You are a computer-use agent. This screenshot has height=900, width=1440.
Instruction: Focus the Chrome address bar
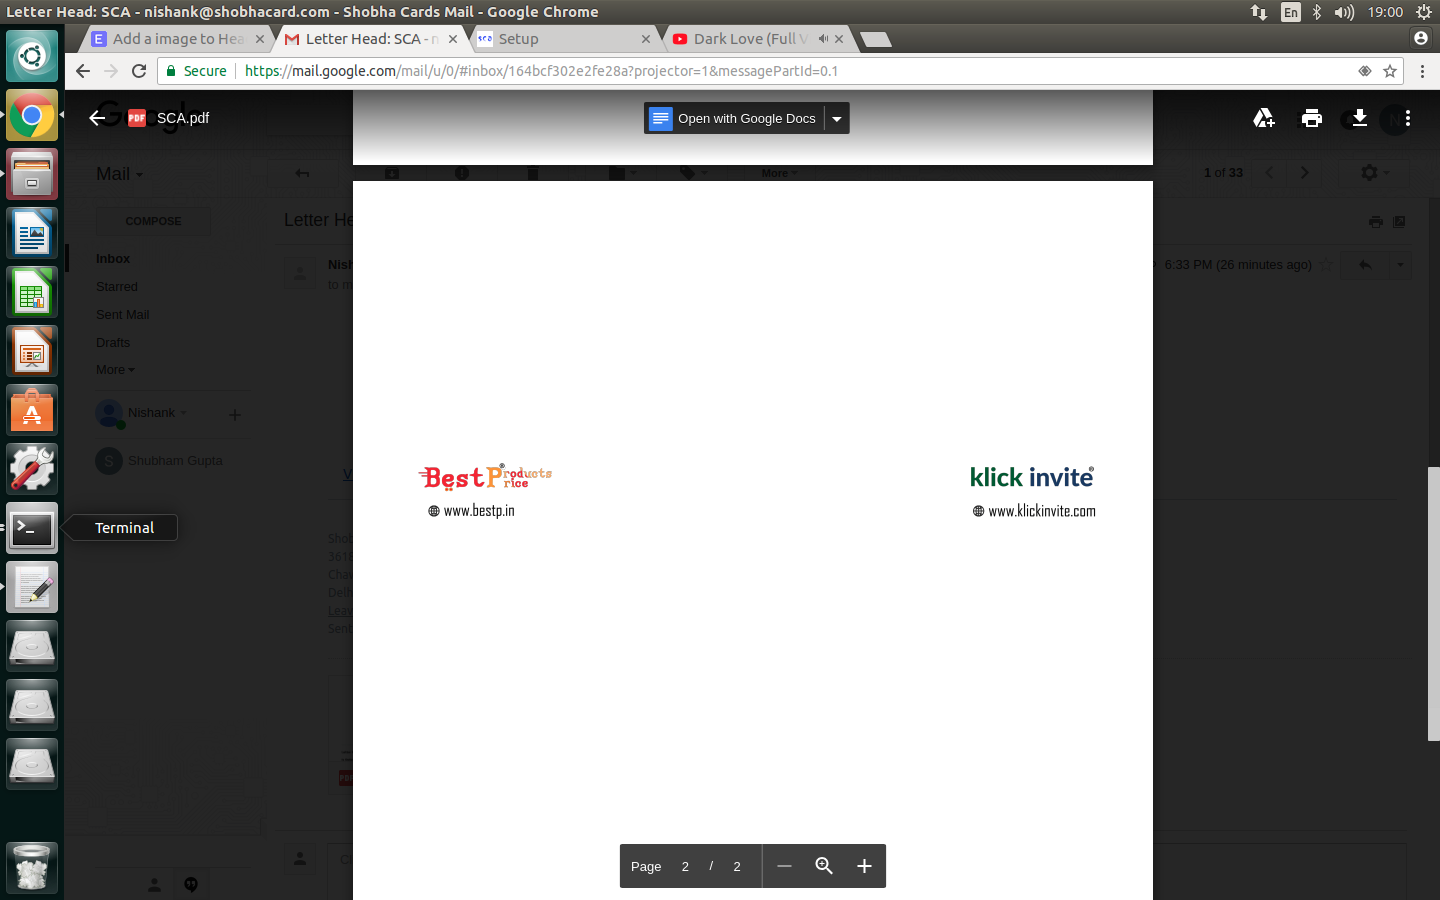(x=780, y=71)
